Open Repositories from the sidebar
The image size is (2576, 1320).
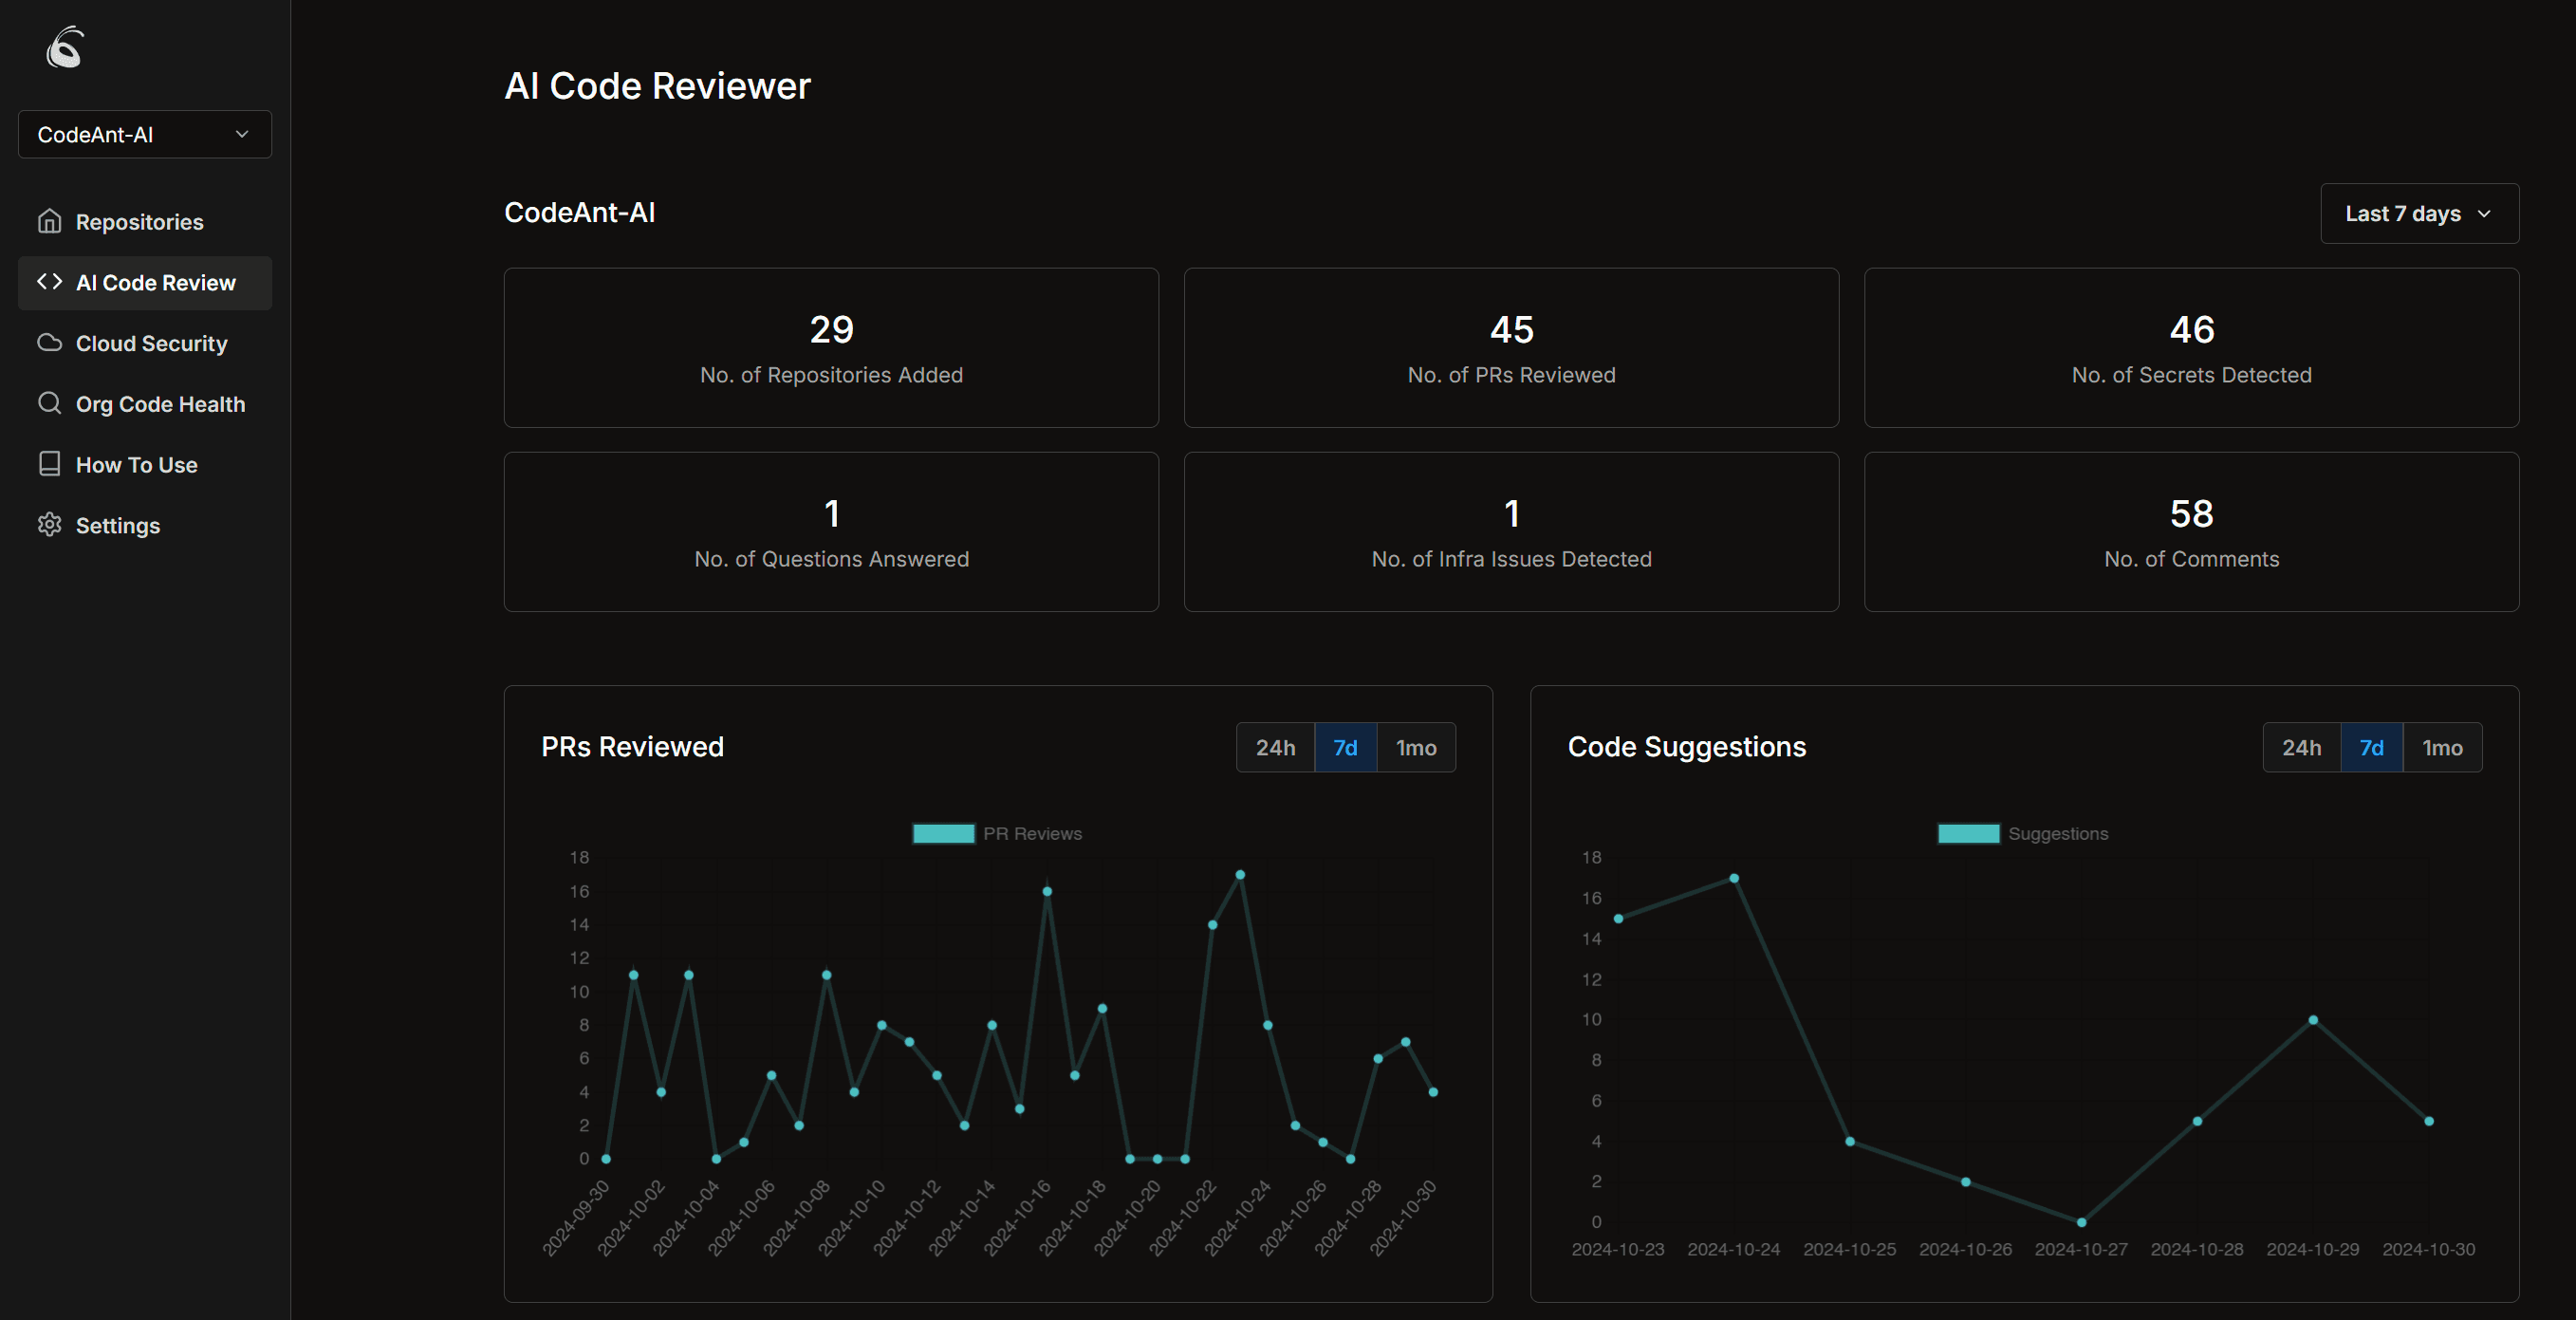(139, 221)
